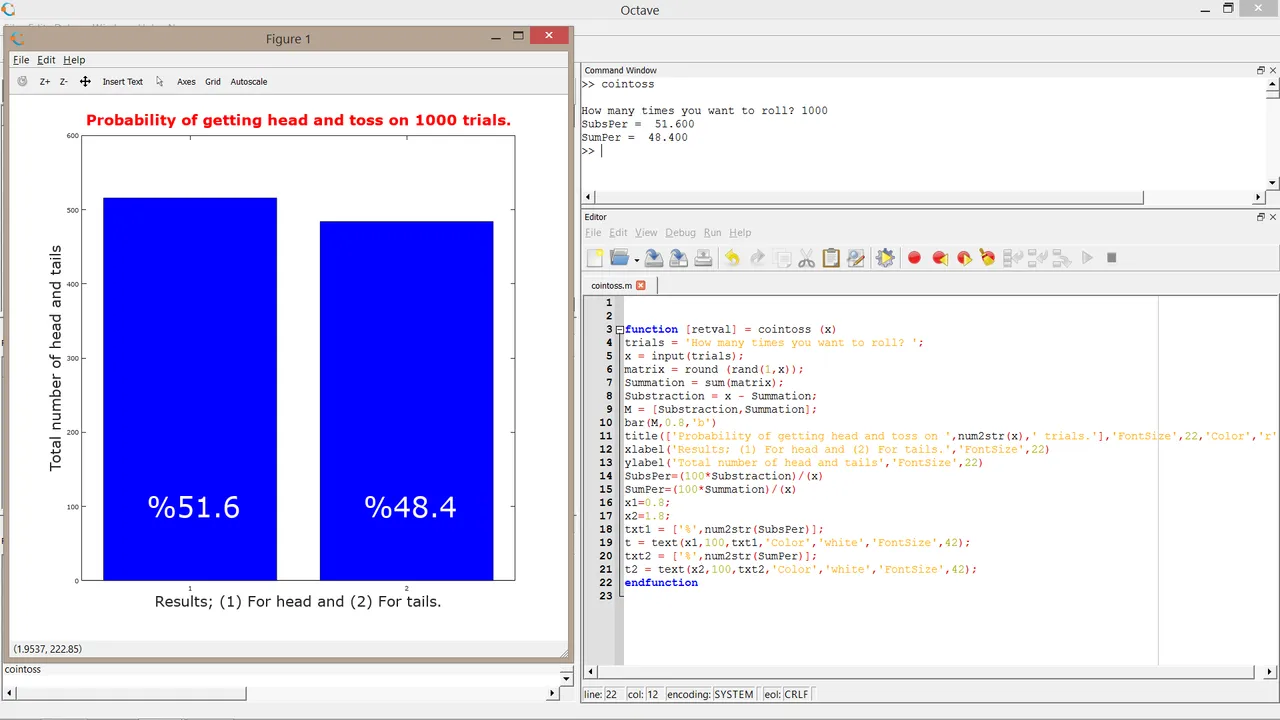Click Autoscale in Figure toolbar
Screen dimensions: 1280x720
click(x=249, y=82)
